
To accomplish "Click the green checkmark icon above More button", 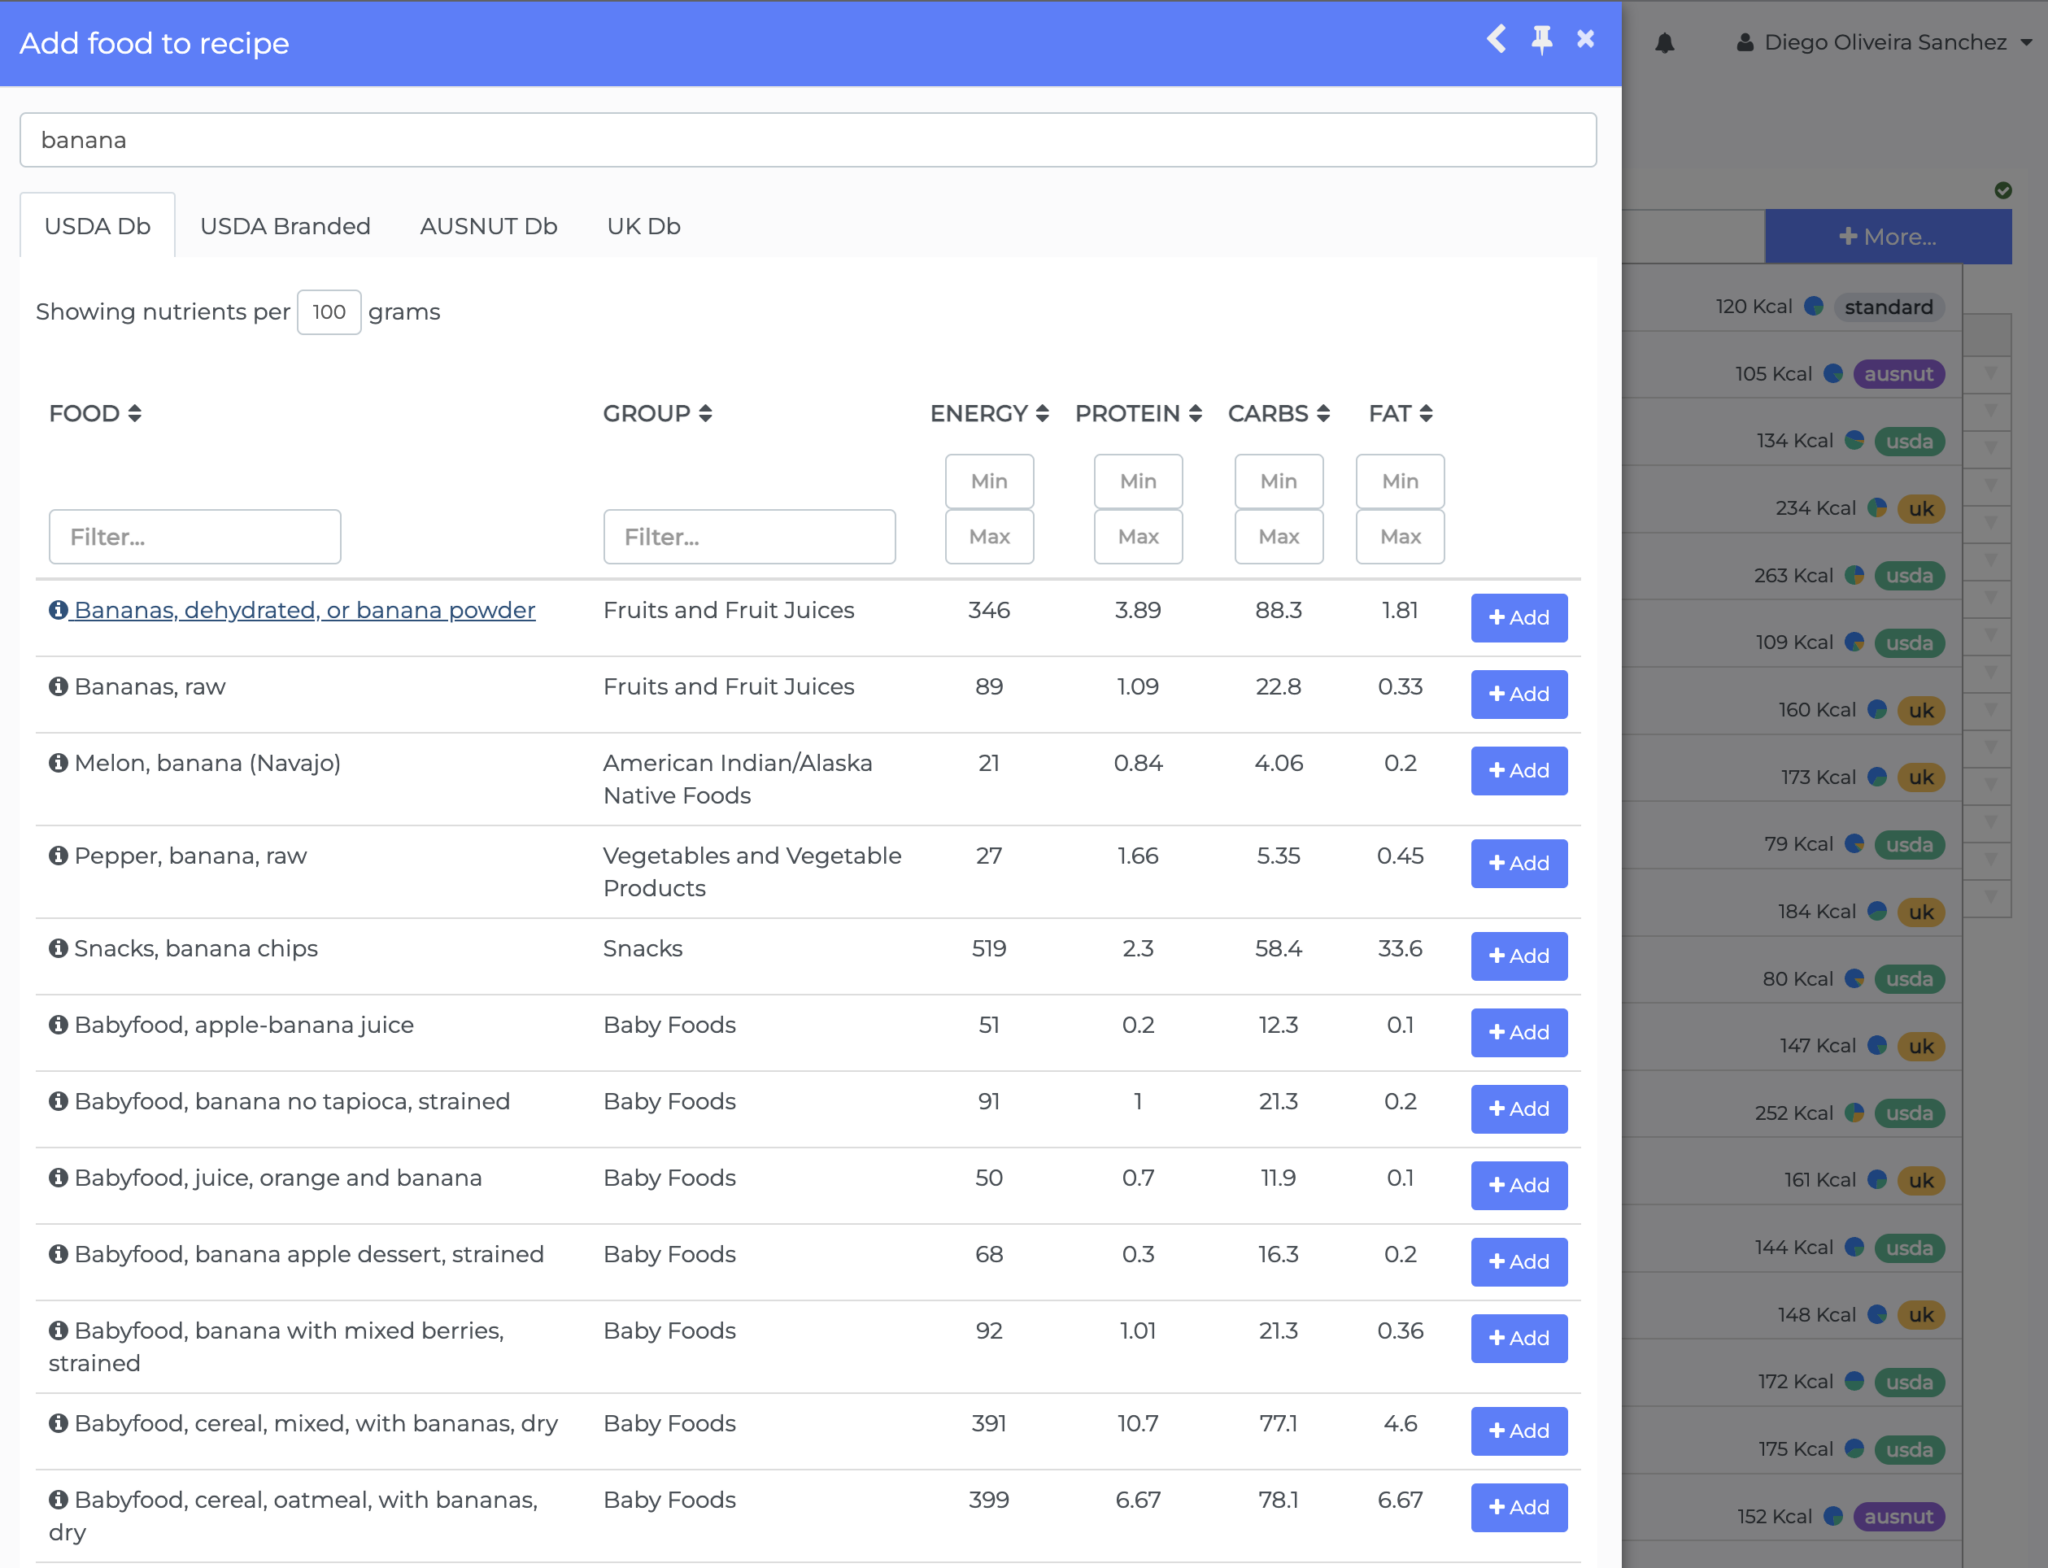I will click(x=2002, y=190).
